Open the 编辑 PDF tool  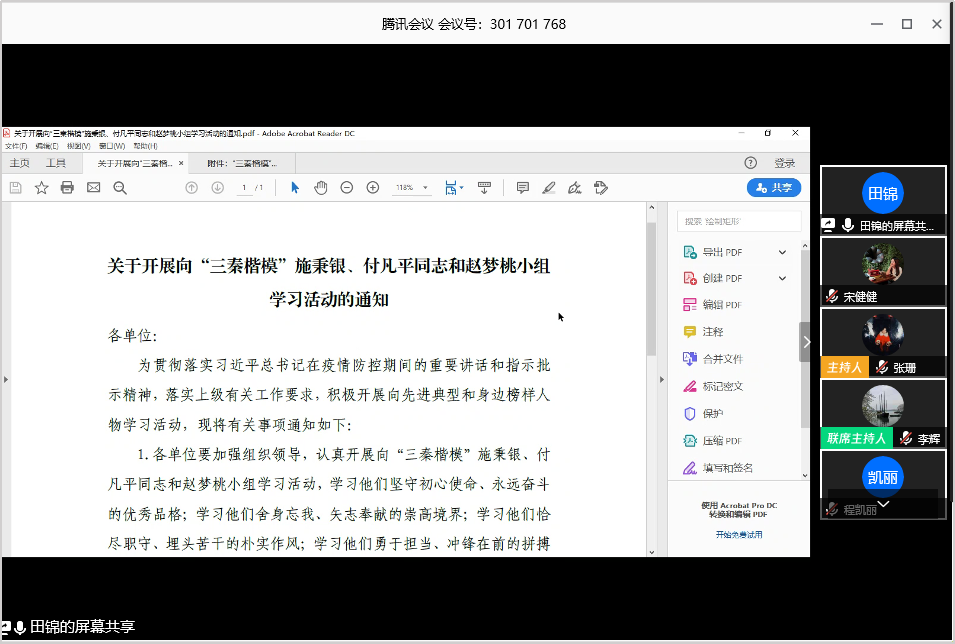click(722, 305)
